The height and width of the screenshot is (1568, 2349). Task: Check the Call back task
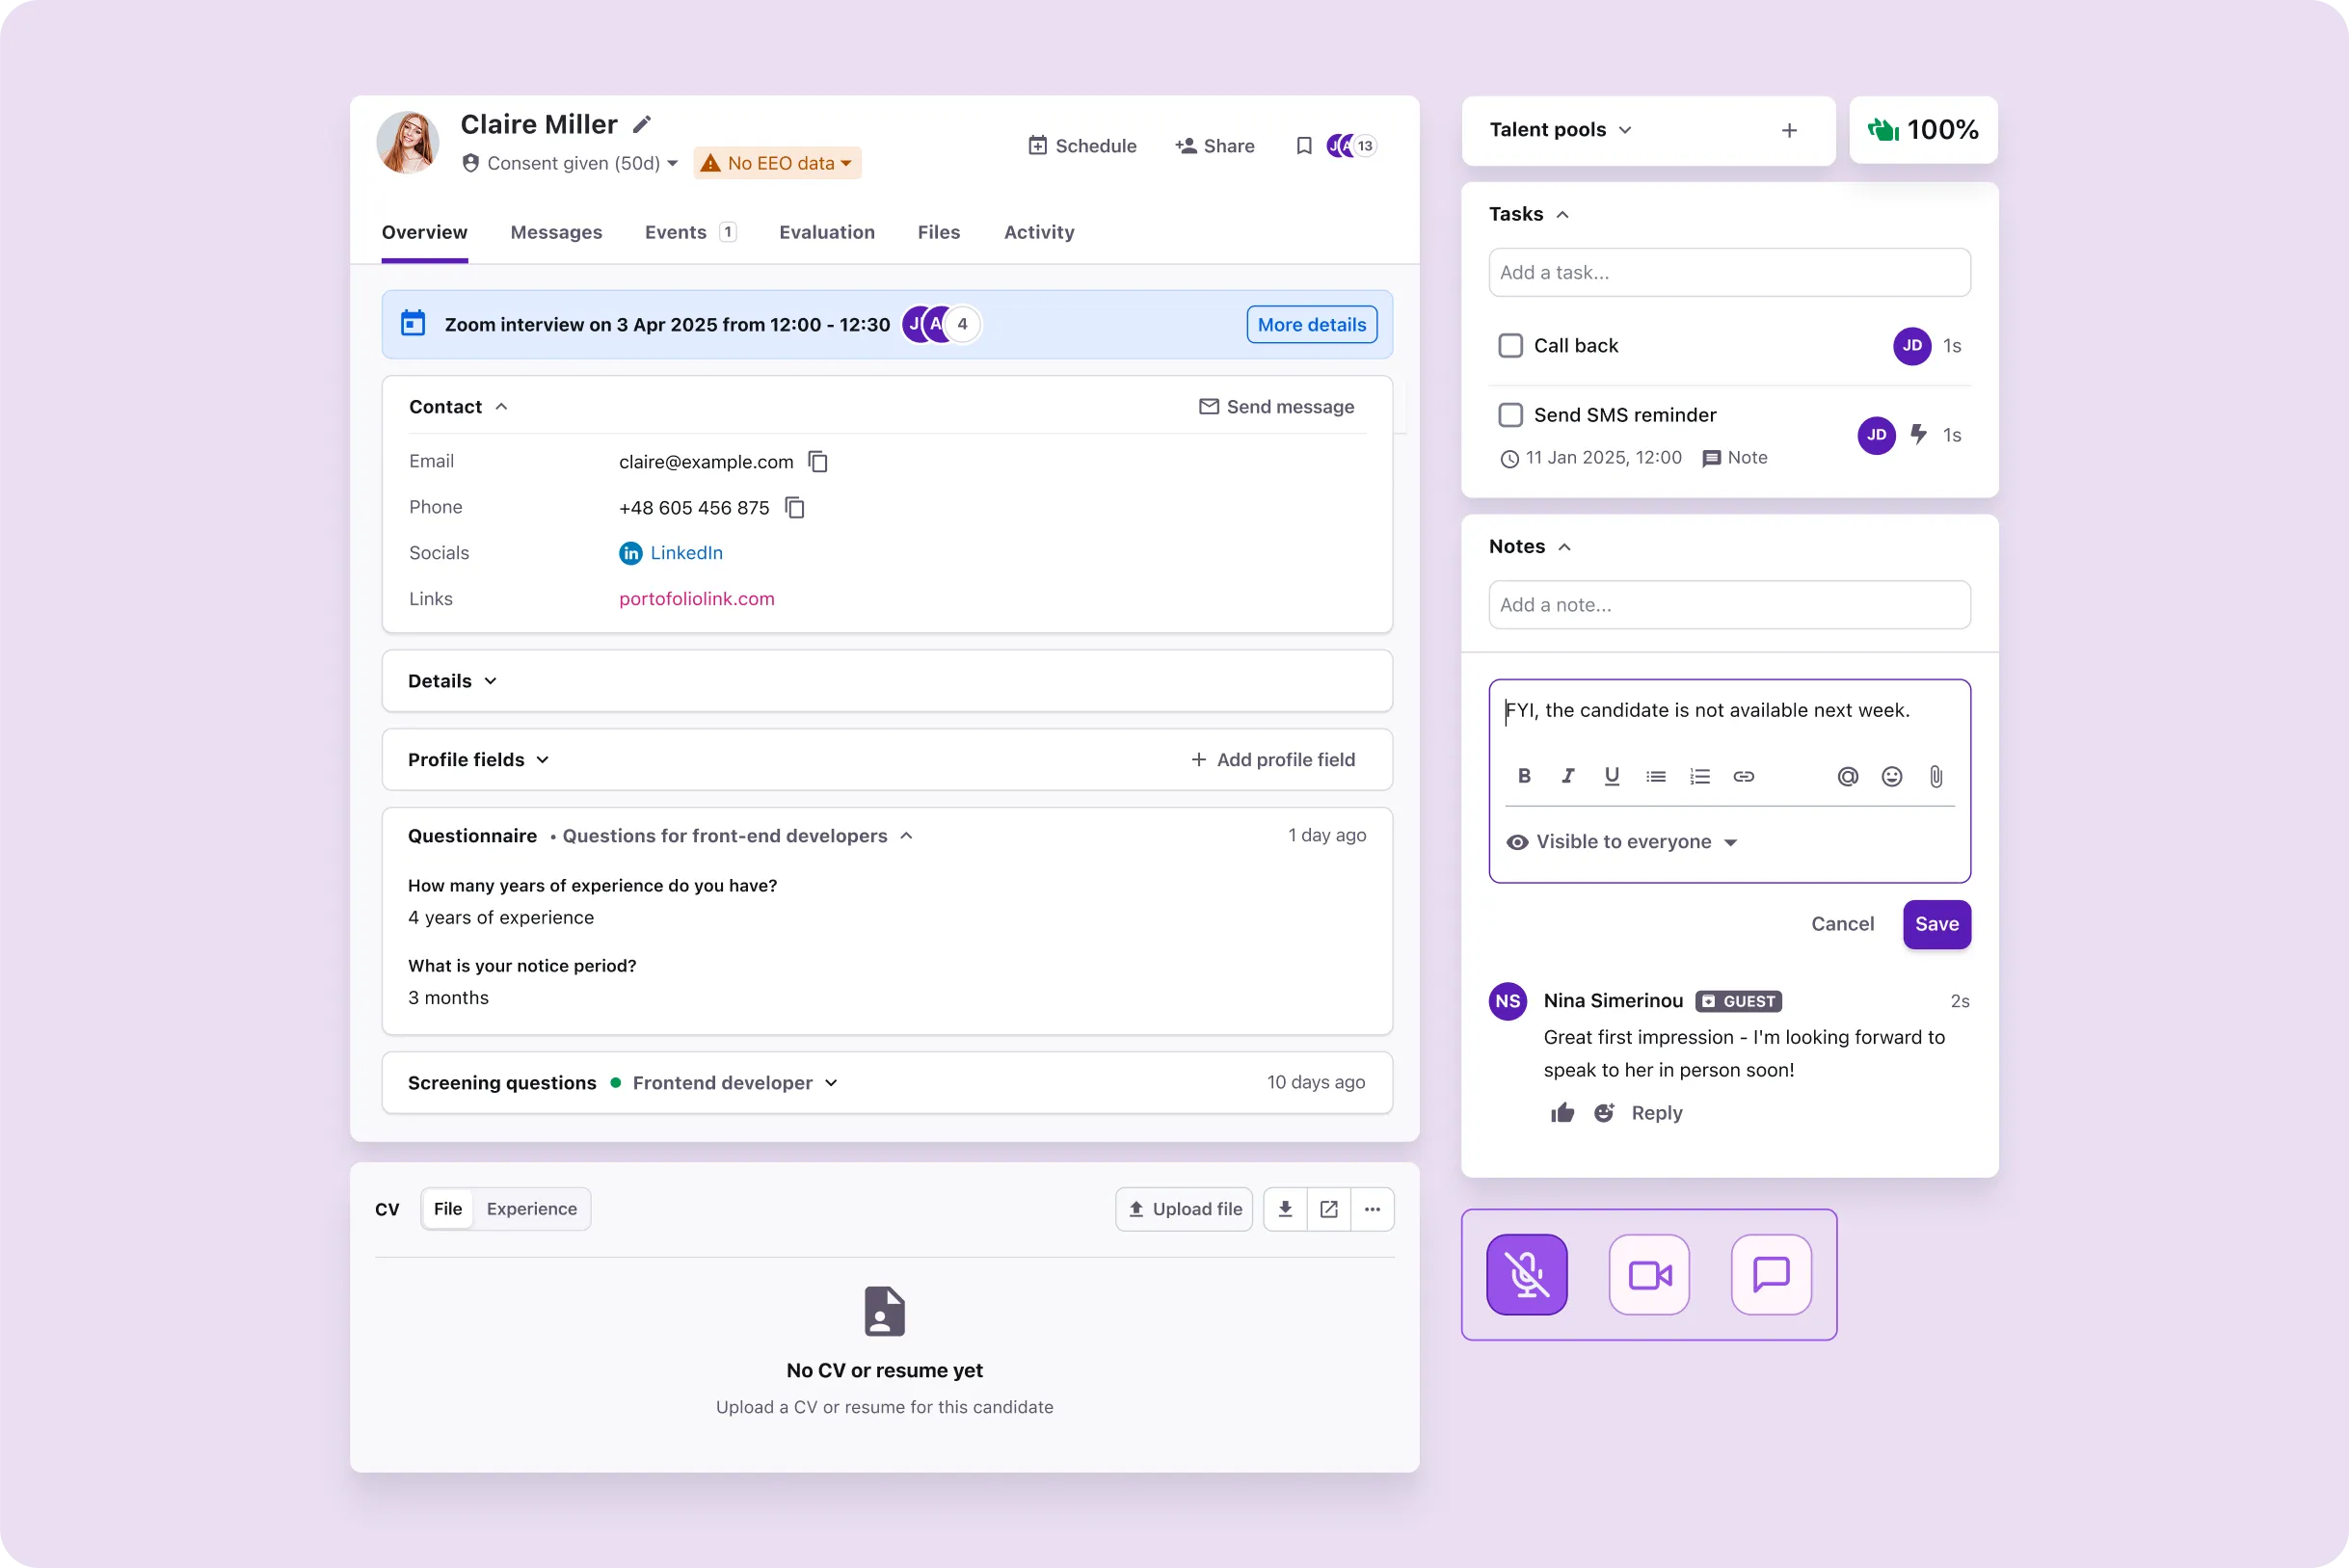pos(1510,346)
